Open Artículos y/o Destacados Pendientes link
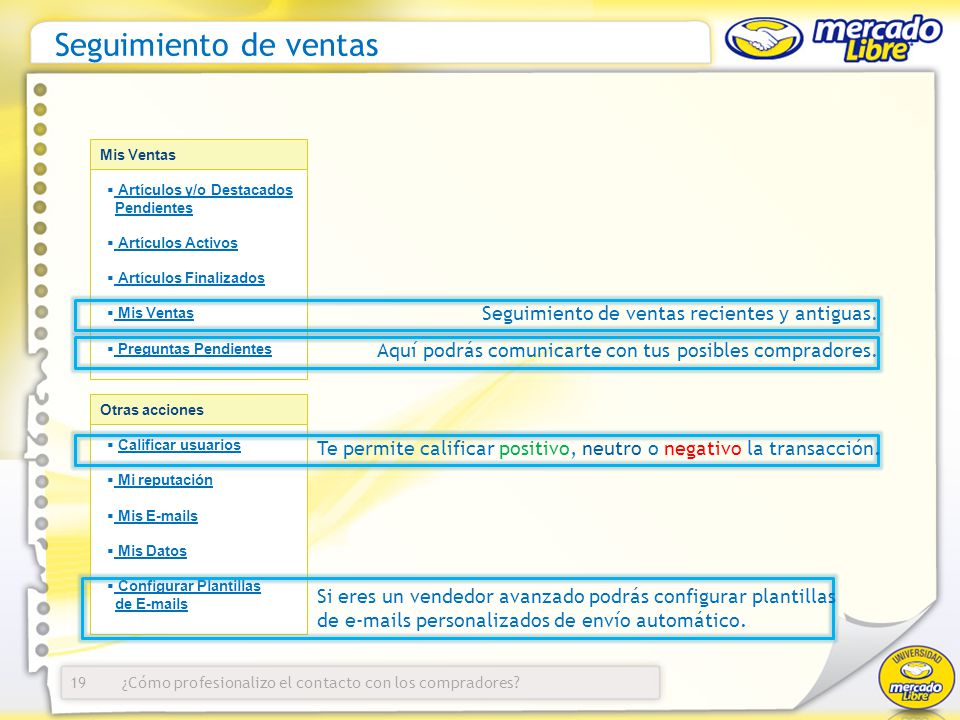The image size is (960, 720). tap(203, 199)
